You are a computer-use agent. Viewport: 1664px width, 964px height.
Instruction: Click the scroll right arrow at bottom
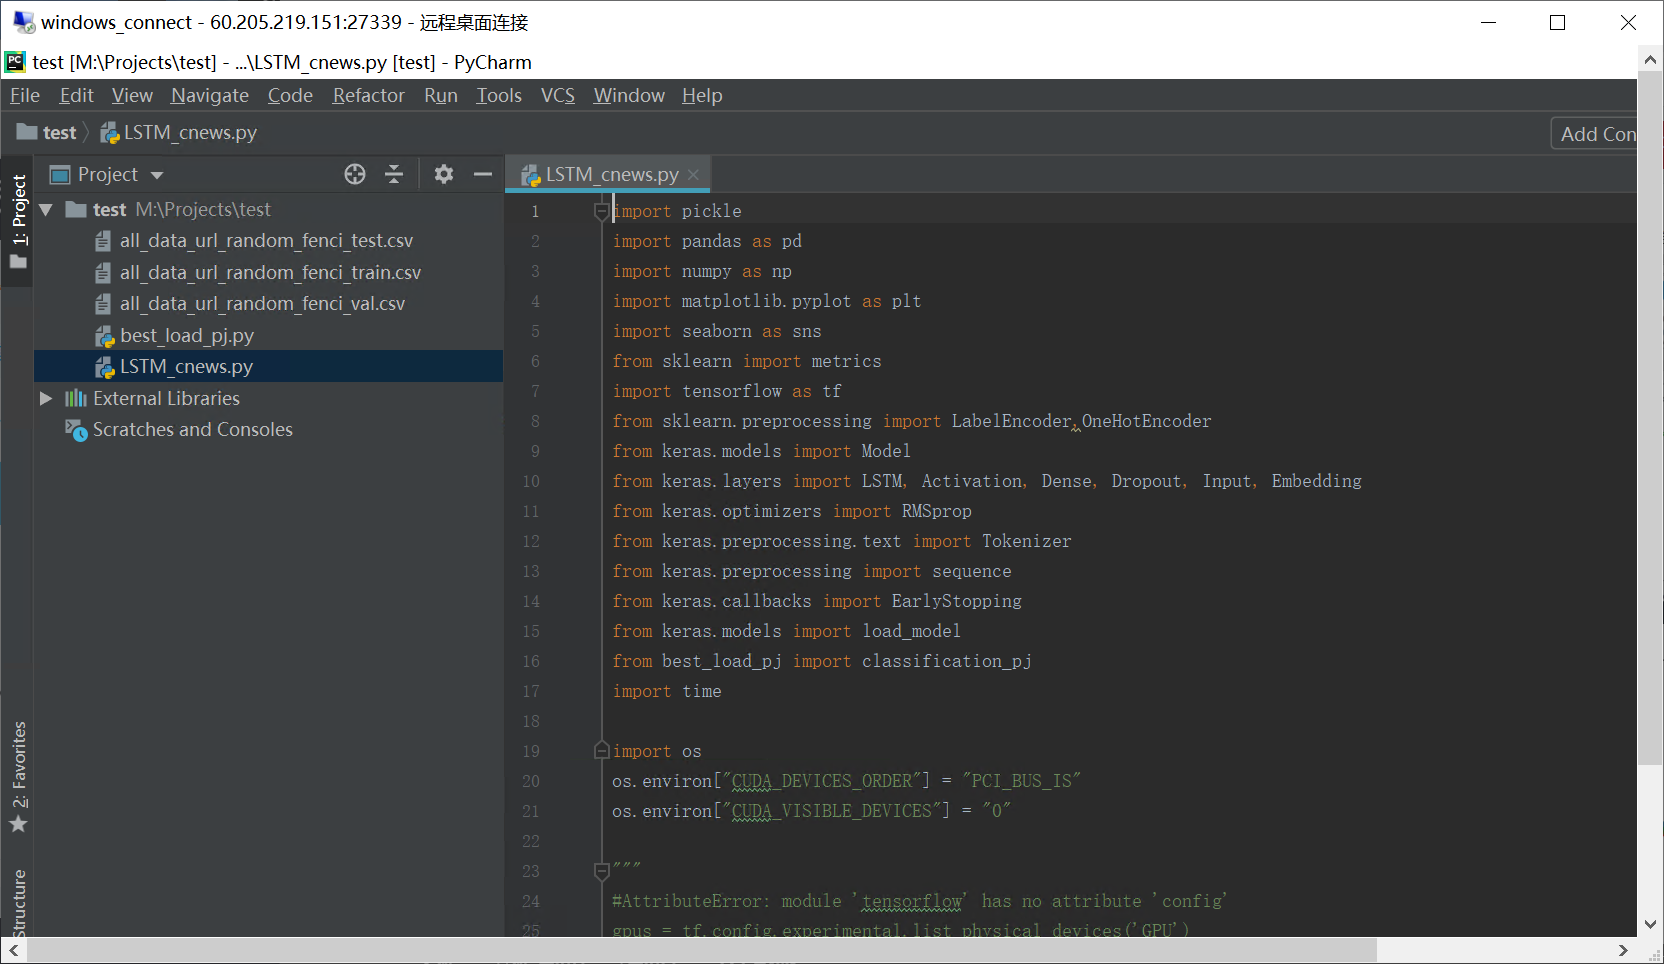tap(1623, 950)
